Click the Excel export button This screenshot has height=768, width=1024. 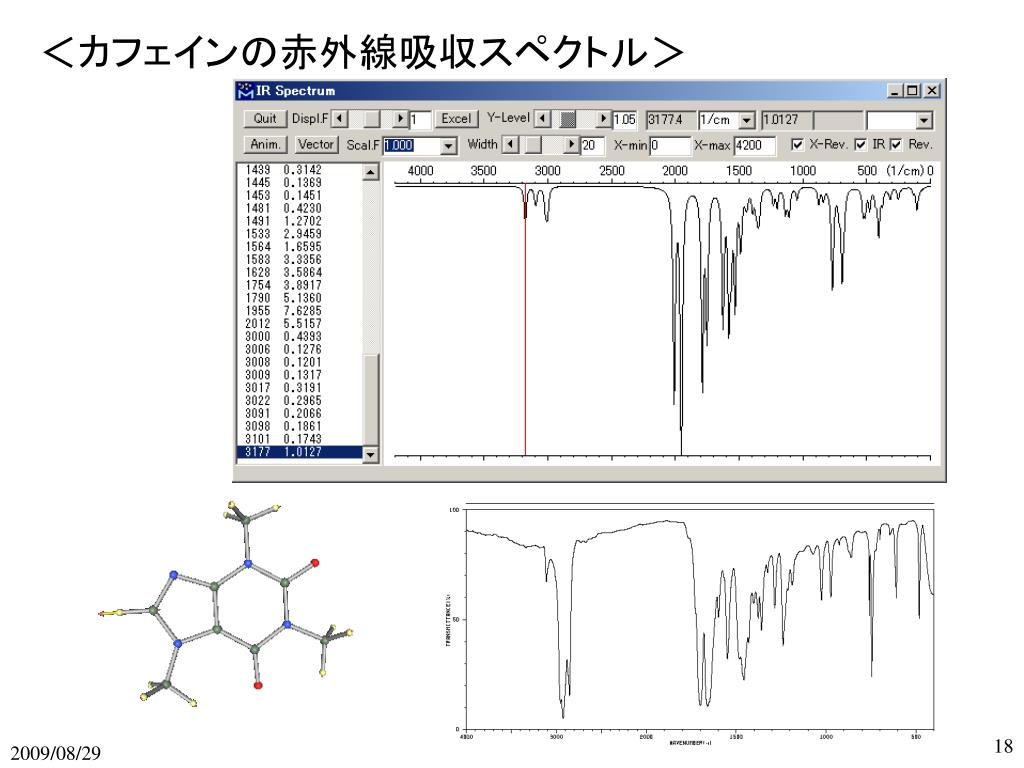point(456,119)
